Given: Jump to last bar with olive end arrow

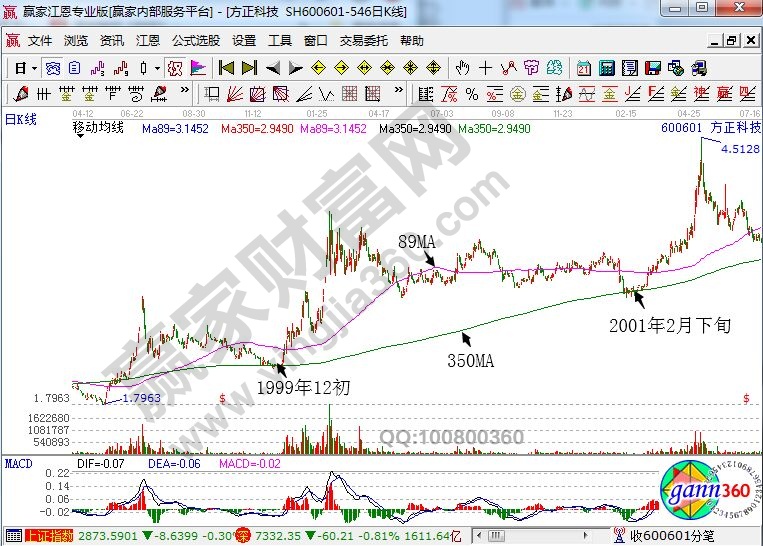Looking at the screenshot, I should pyautogui.click(x=250, y=68).
